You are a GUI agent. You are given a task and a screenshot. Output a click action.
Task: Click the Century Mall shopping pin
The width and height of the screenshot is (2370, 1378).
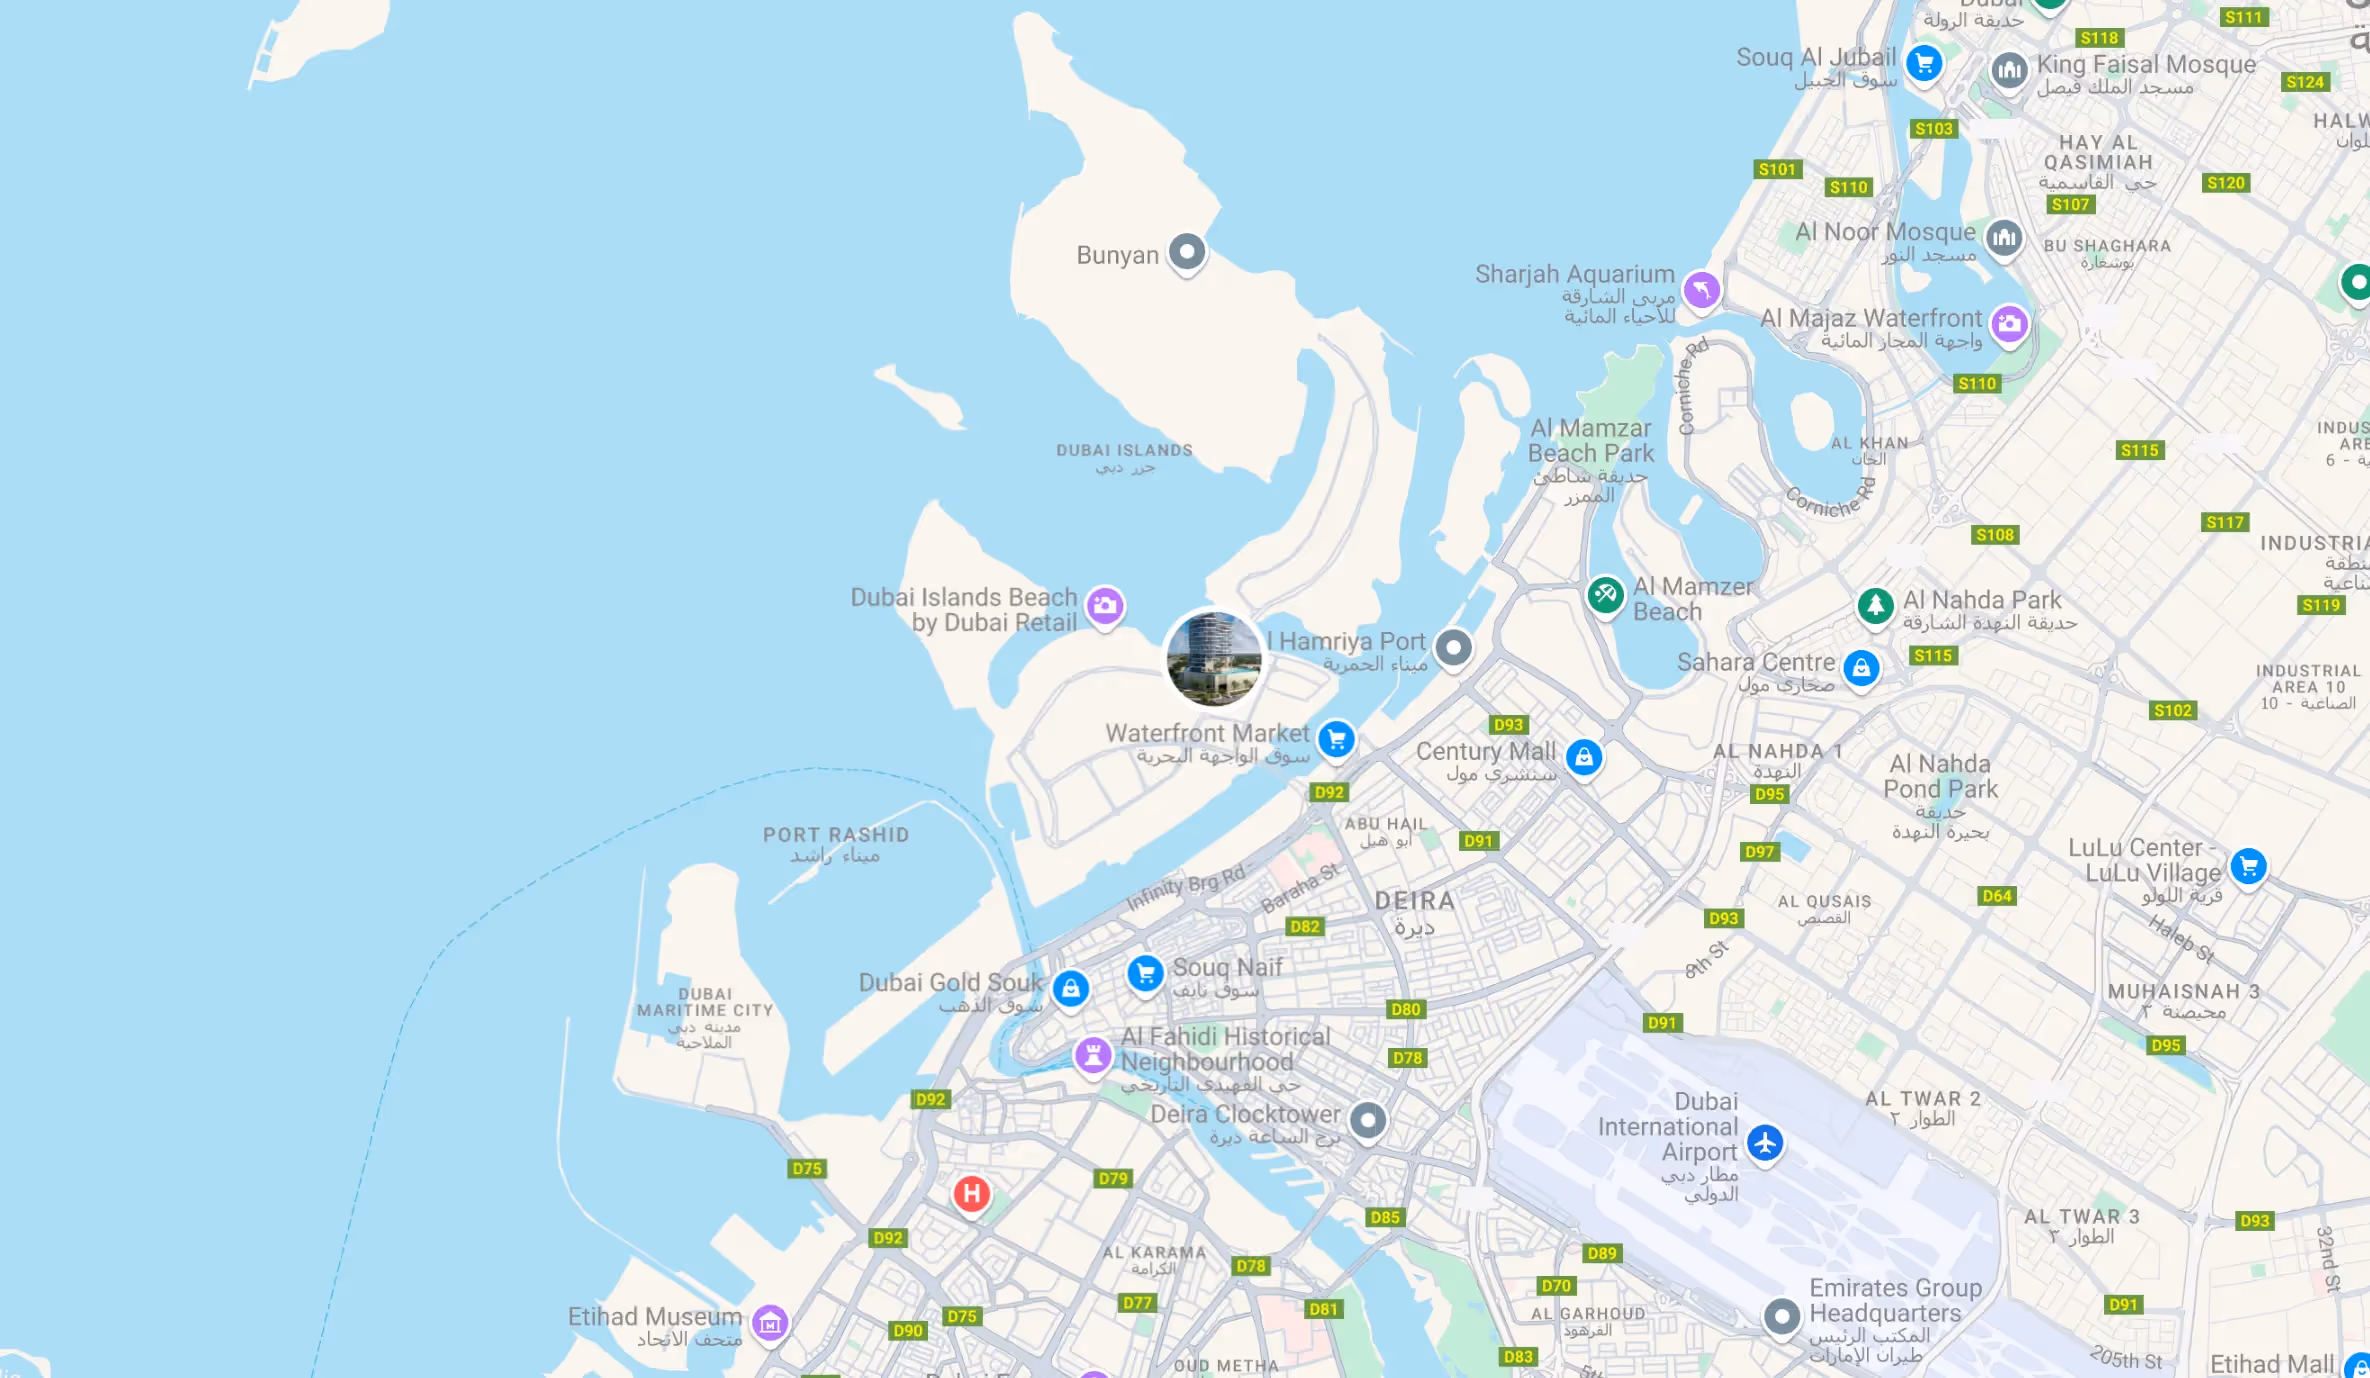(1584, 757)
